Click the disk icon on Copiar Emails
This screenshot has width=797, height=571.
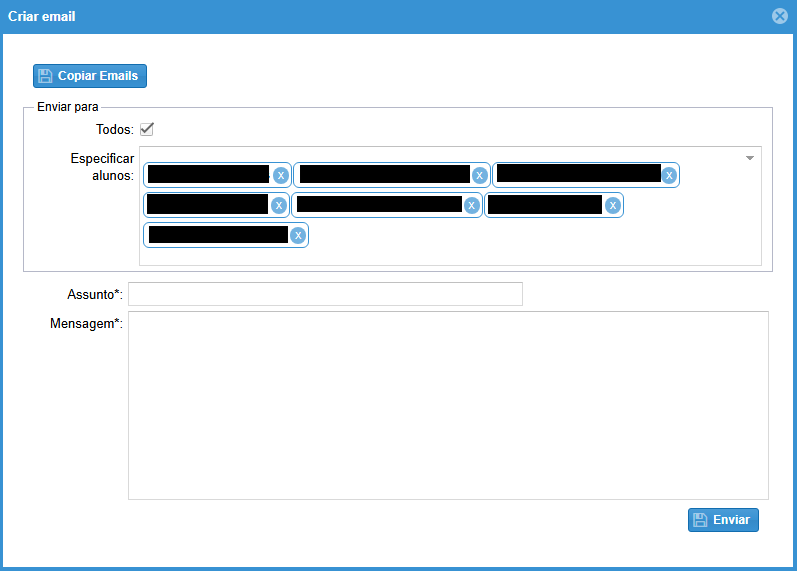pos(45,76)
